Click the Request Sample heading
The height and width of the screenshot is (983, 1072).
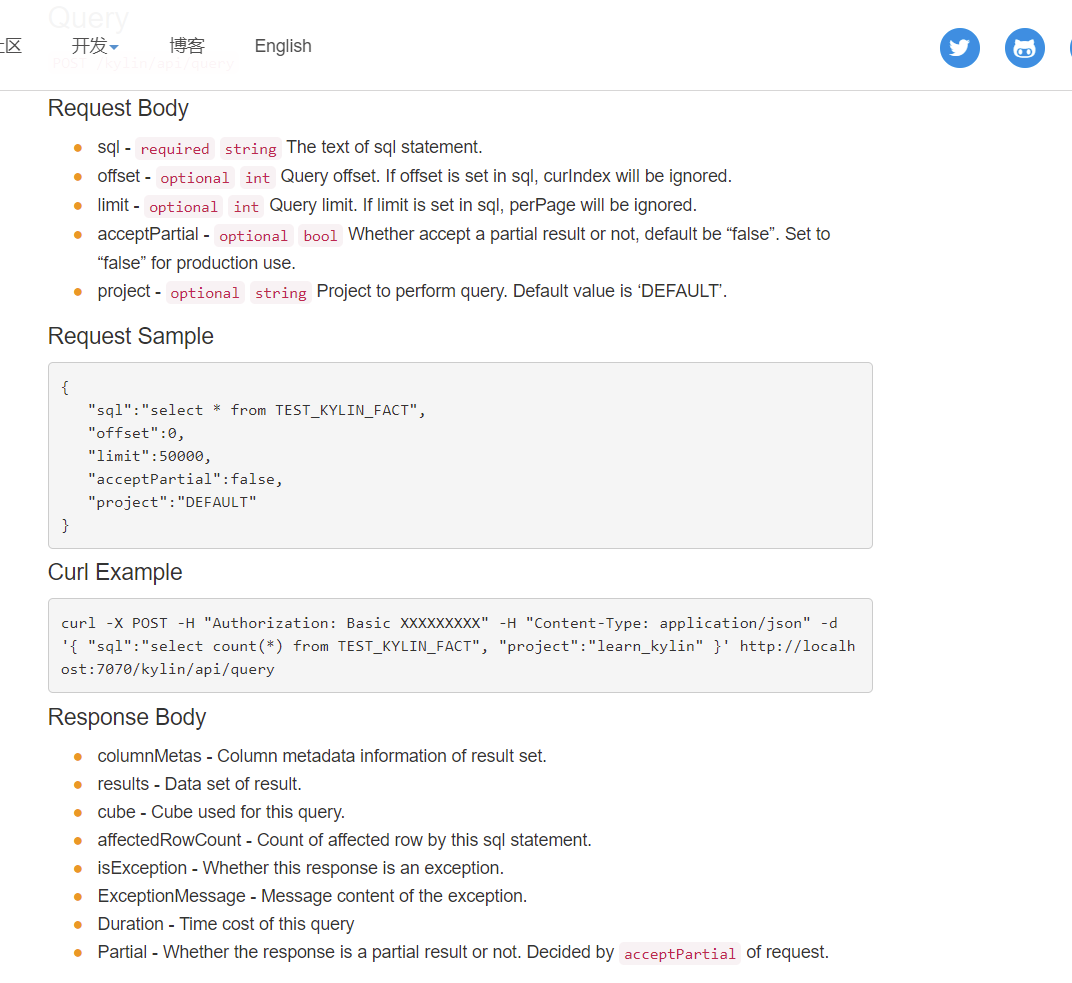click(131, 336)
